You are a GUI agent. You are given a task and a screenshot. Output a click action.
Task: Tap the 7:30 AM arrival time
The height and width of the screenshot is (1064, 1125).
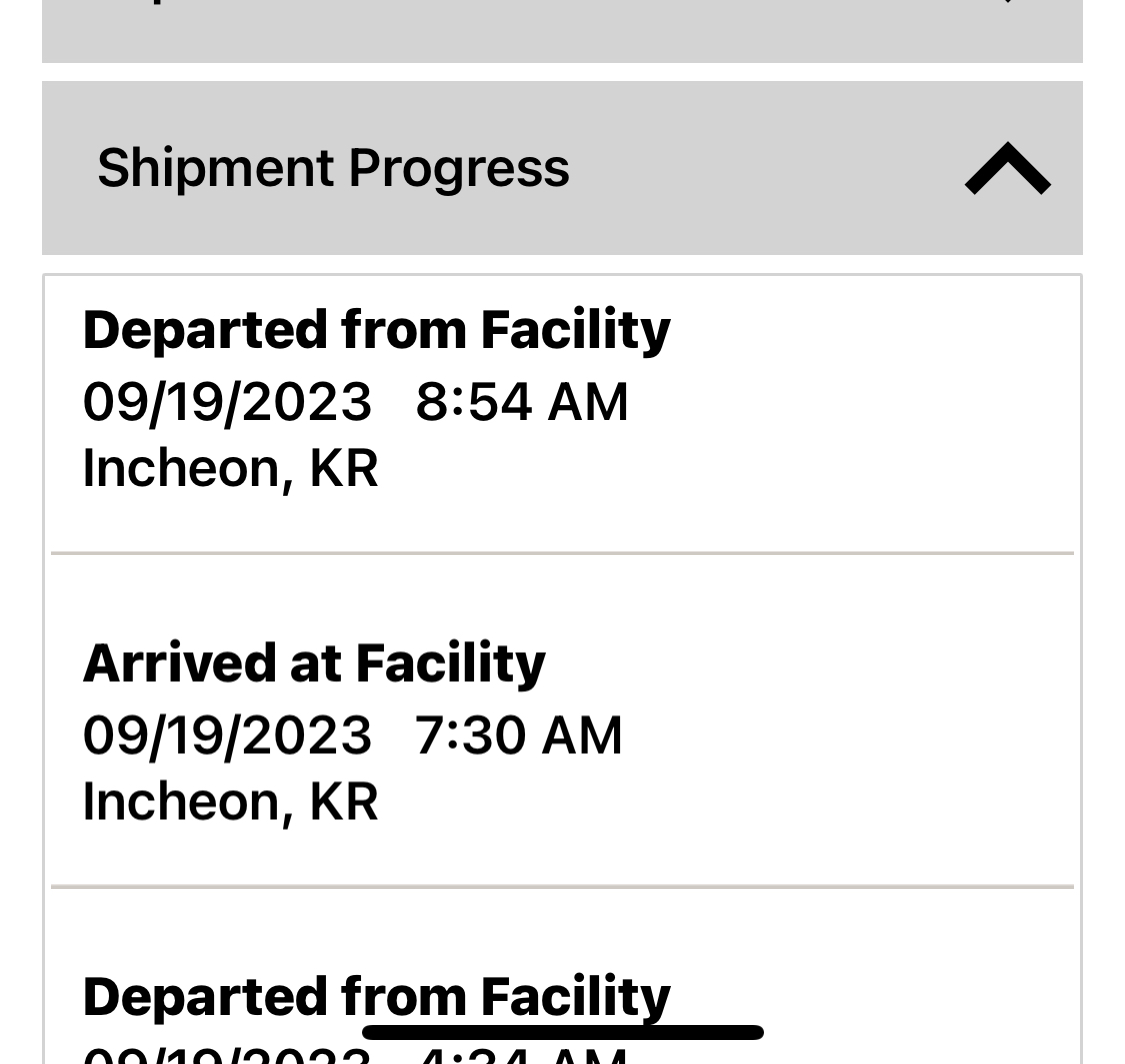518,735
